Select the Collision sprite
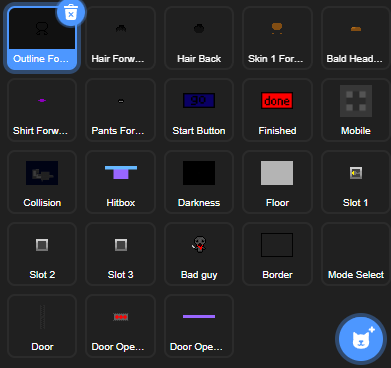The height and width of the screenshot is (368, 391). pos(42,182)
